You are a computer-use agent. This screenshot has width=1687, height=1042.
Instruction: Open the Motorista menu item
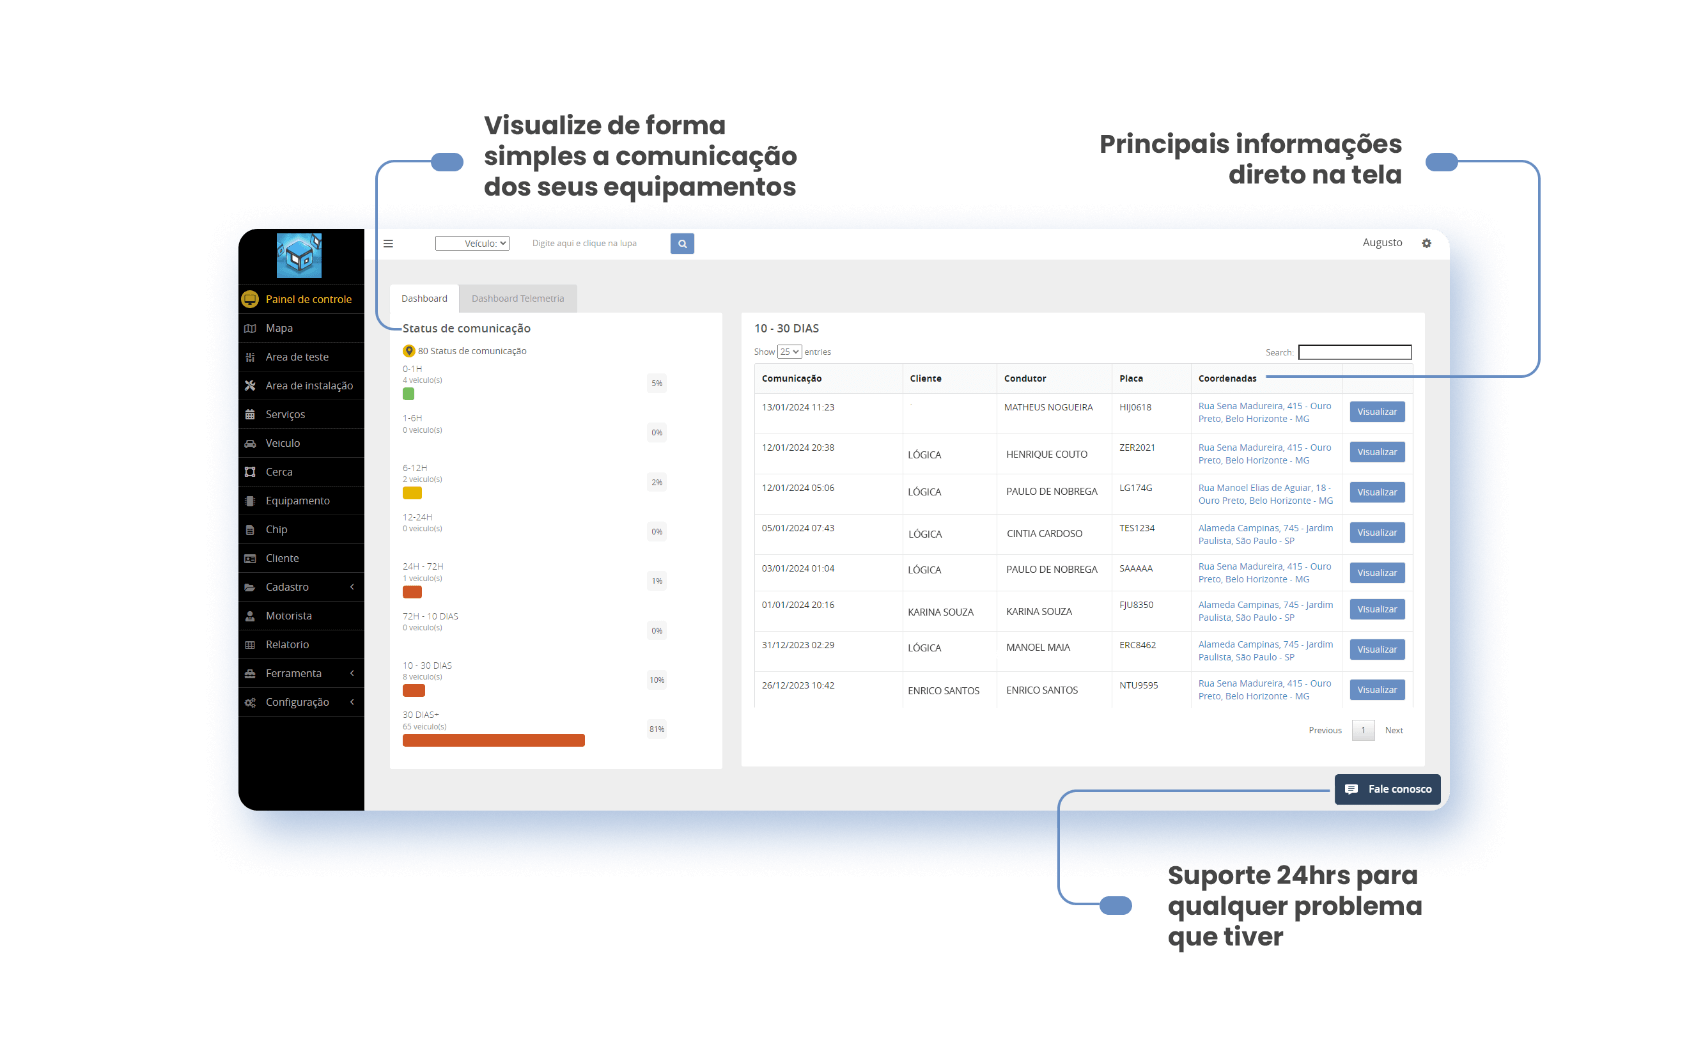pyautogui.click(x=301, y=616)
